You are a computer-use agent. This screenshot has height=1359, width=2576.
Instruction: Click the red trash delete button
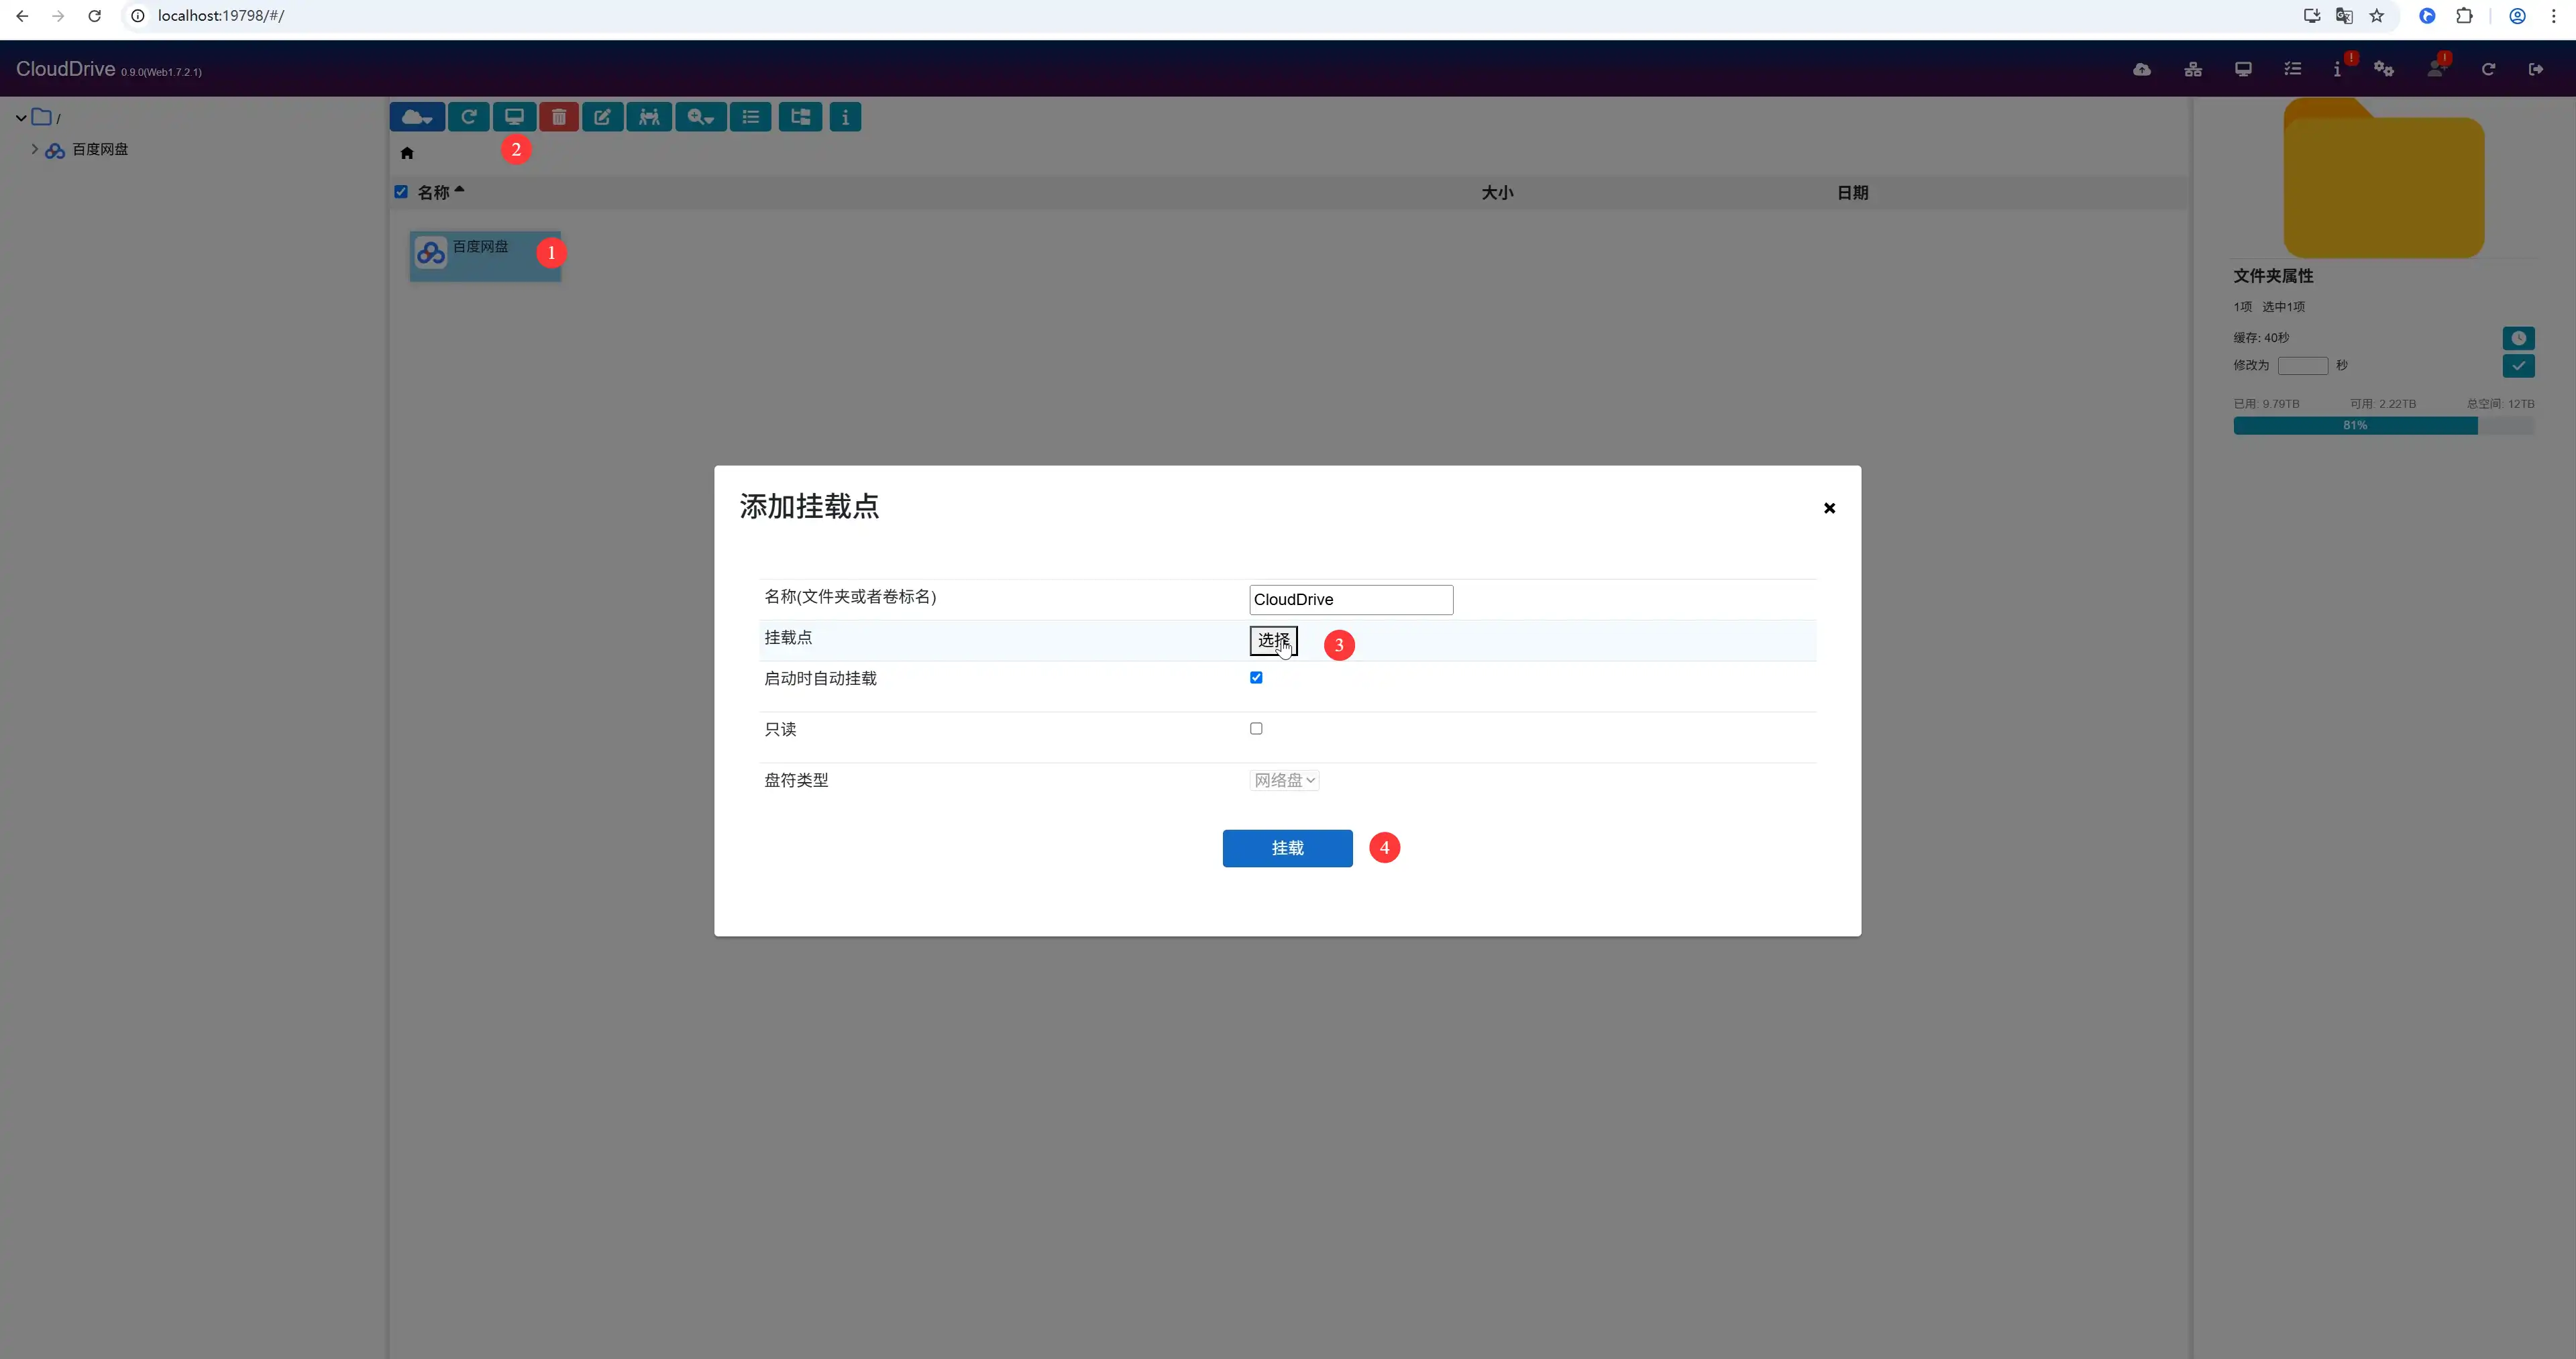(559, 117)
